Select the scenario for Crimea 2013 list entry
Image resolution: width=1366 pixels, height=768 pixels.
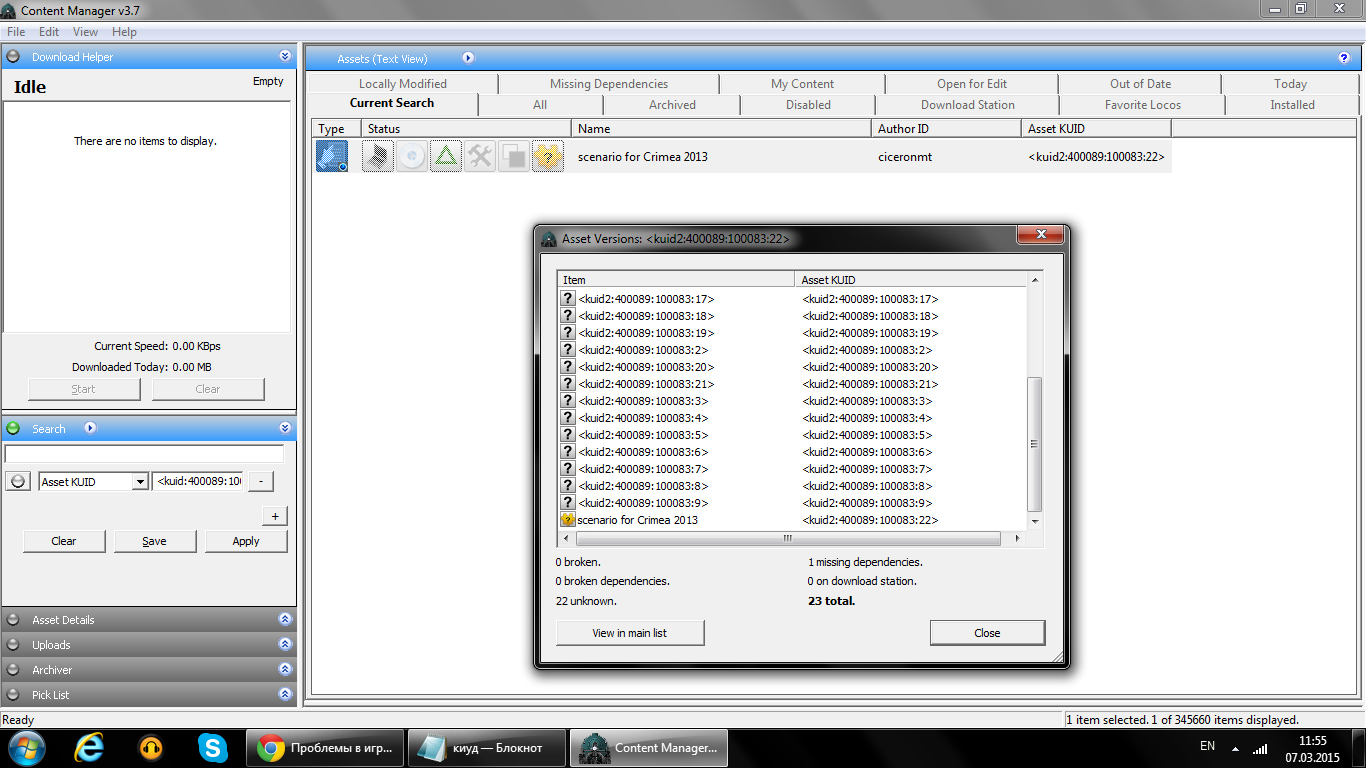tap(638, 520)
